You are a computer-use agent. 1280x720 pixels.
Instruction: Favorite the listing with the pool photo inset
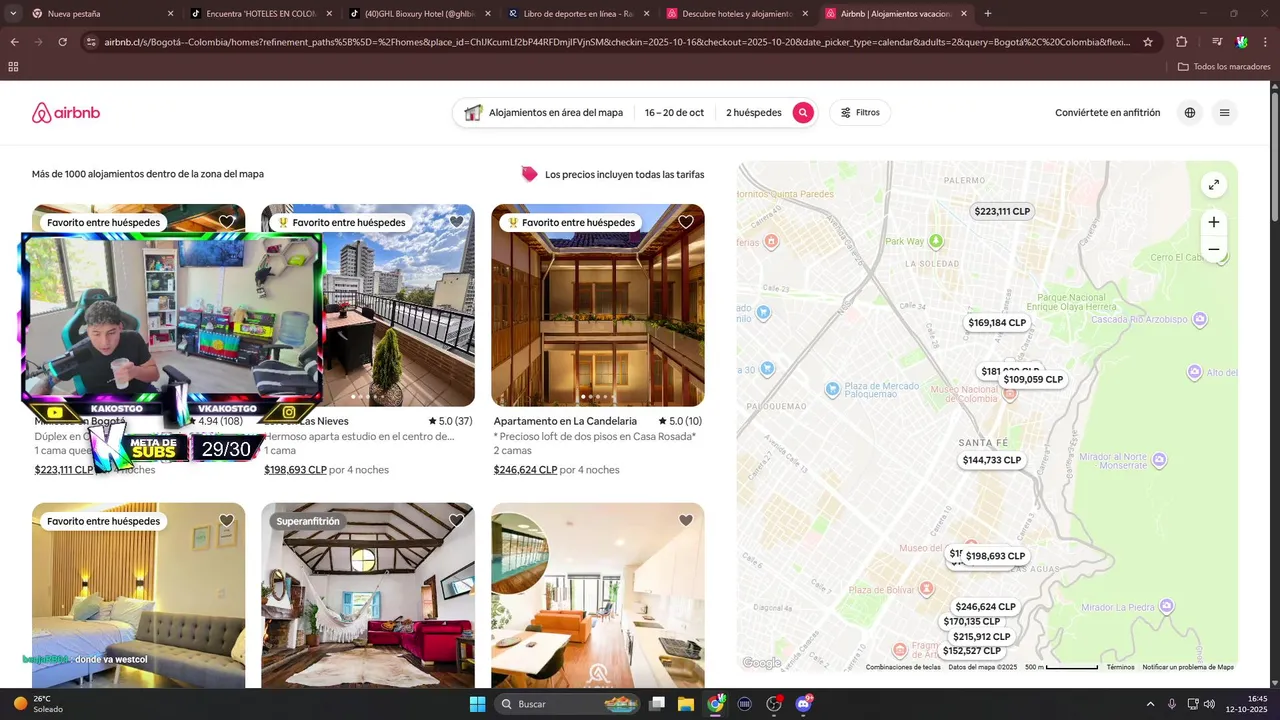pyautogui.click(x=686, y=520)
